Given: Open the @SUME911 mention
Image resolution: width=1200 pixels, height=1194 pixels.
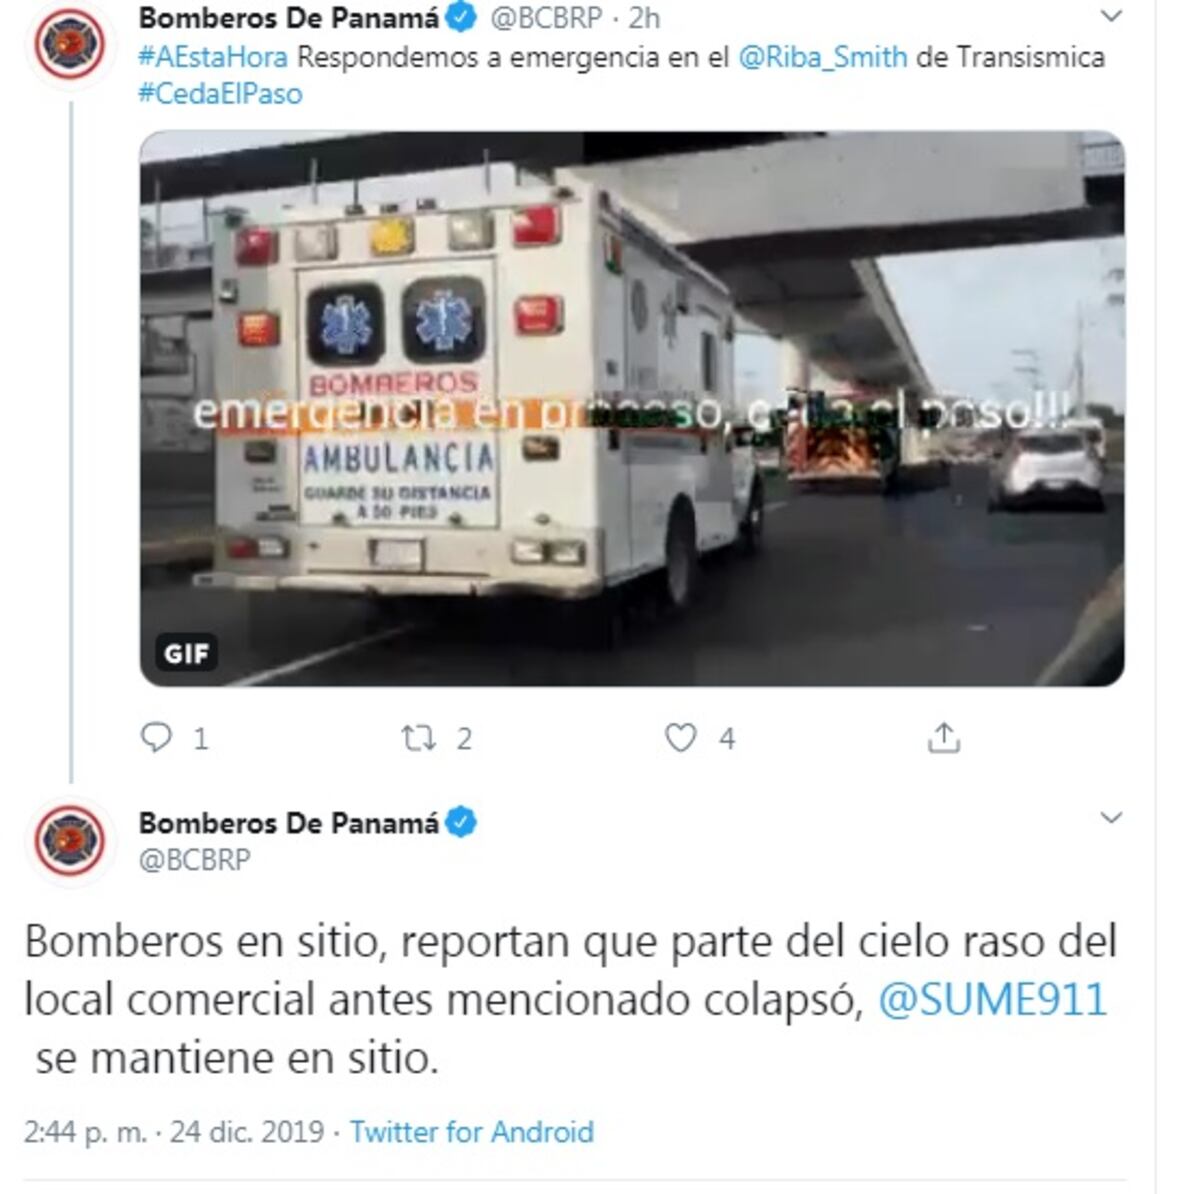Looking at the screenshot, I should coord(993,999).
